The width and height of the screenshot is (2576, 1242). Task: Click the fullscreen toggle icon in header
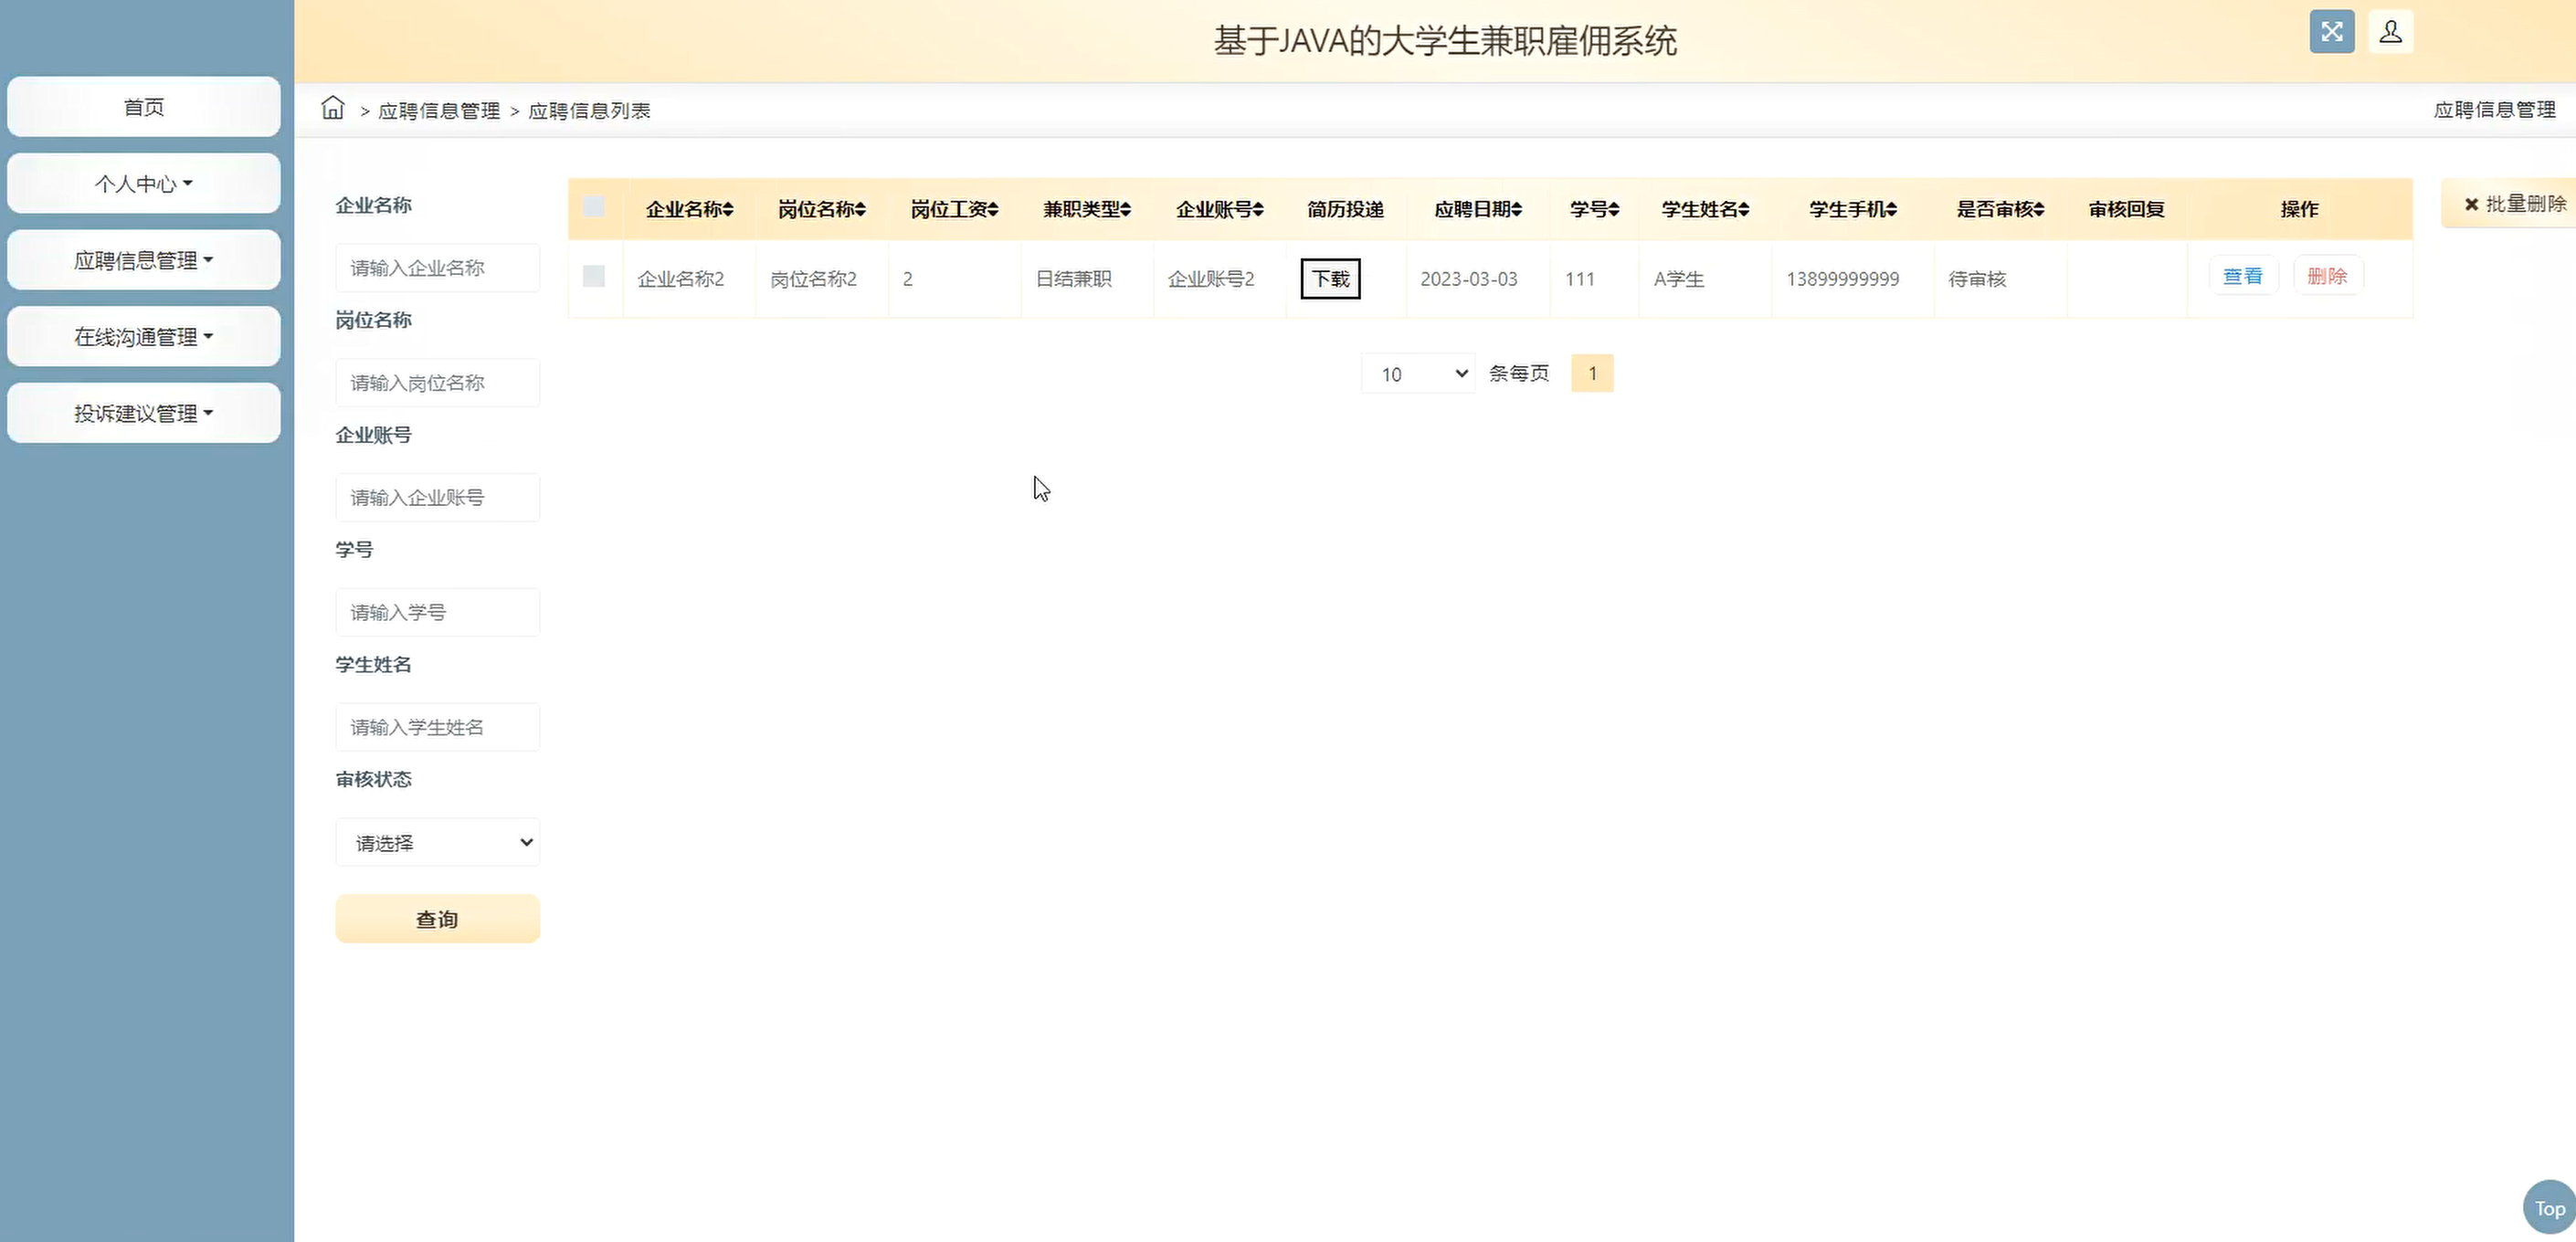click(x=2331, y=31)
